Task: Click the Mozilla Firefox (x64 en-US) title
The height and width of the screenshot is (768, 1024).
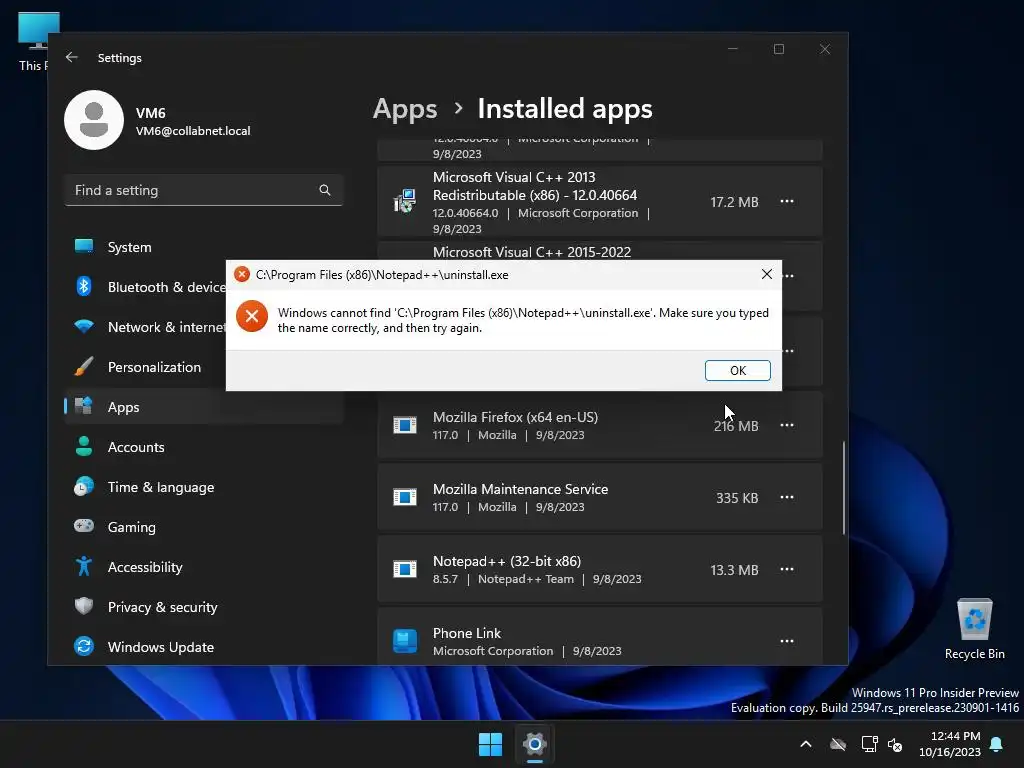Action: click(x=515, y=417)
